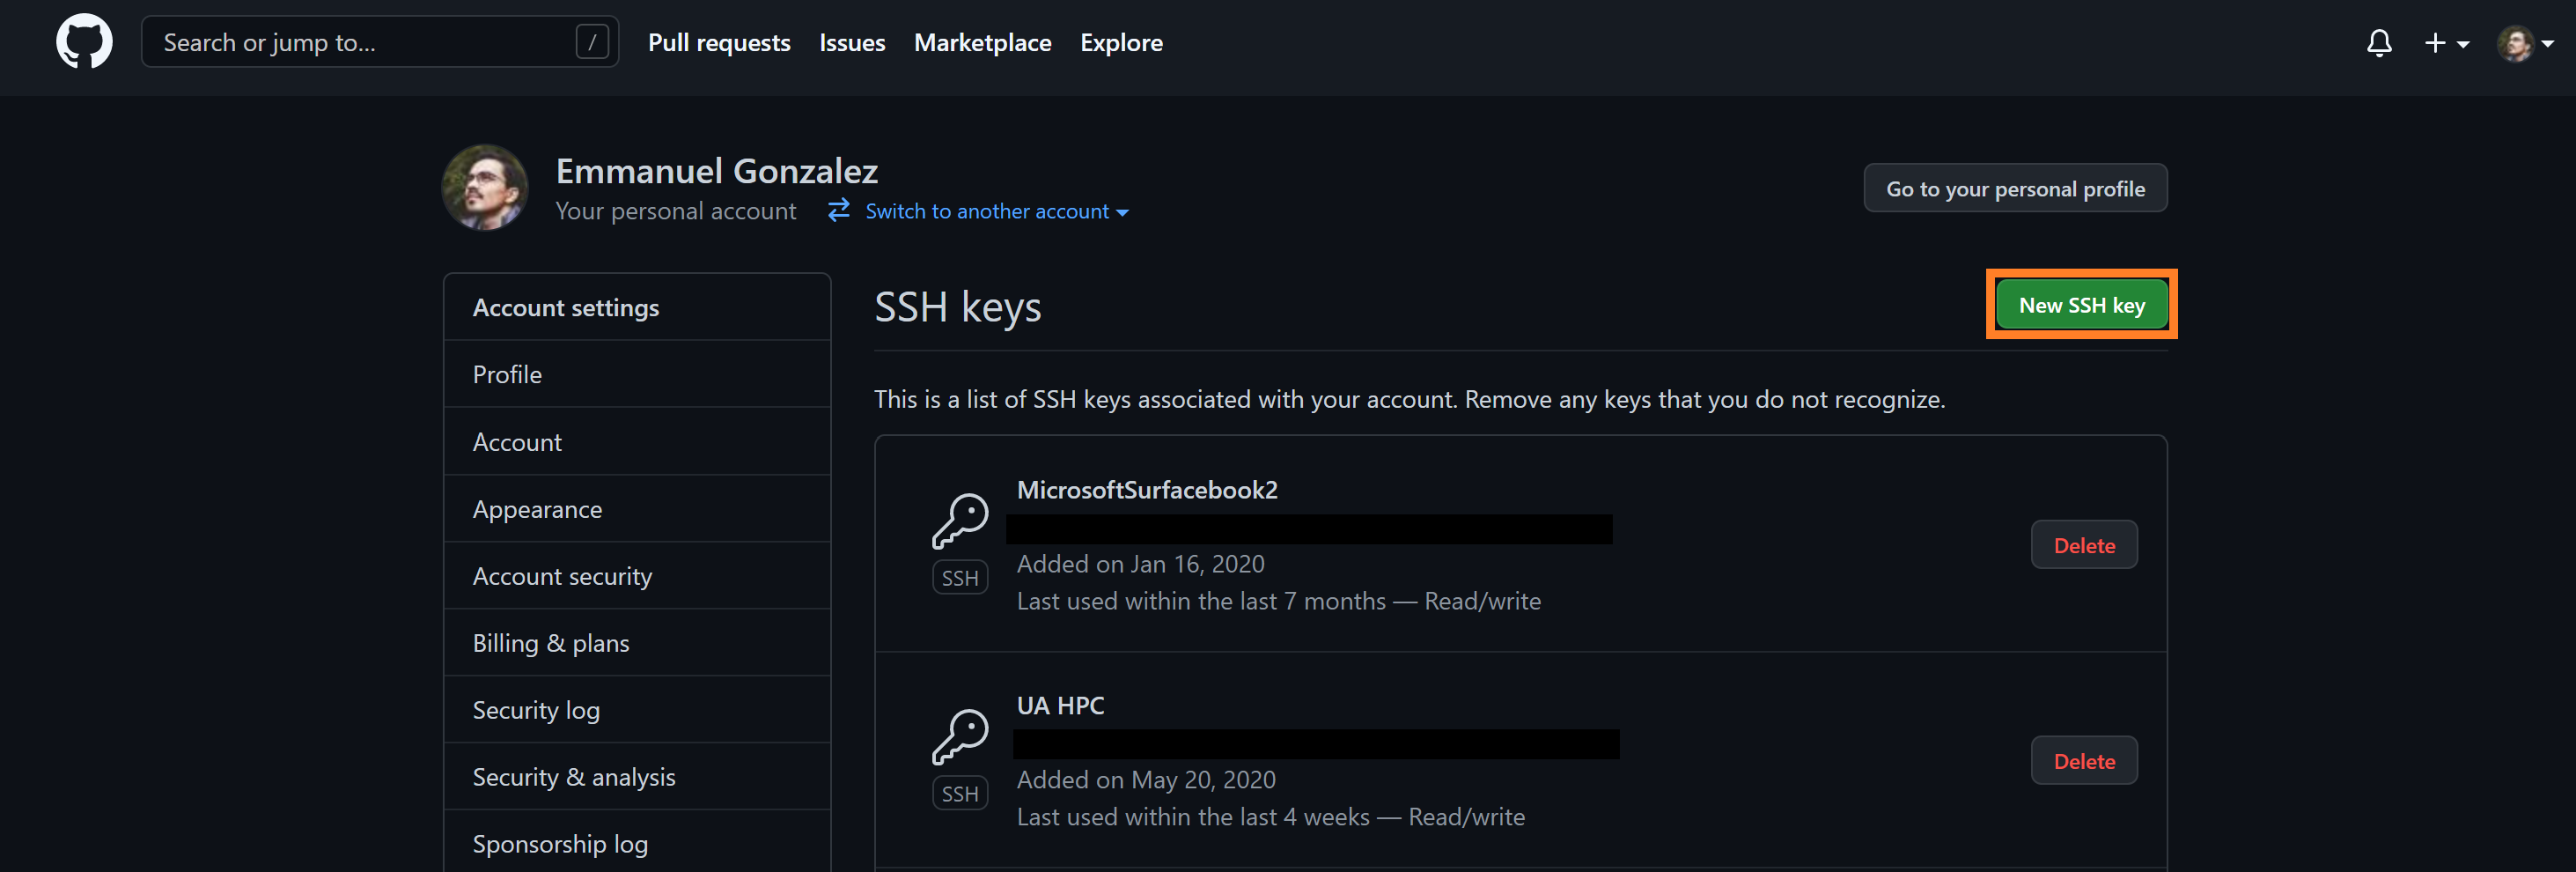Select Billing & plans in sidebar
The image size is (2576, 872).
(x=551, y=643)
